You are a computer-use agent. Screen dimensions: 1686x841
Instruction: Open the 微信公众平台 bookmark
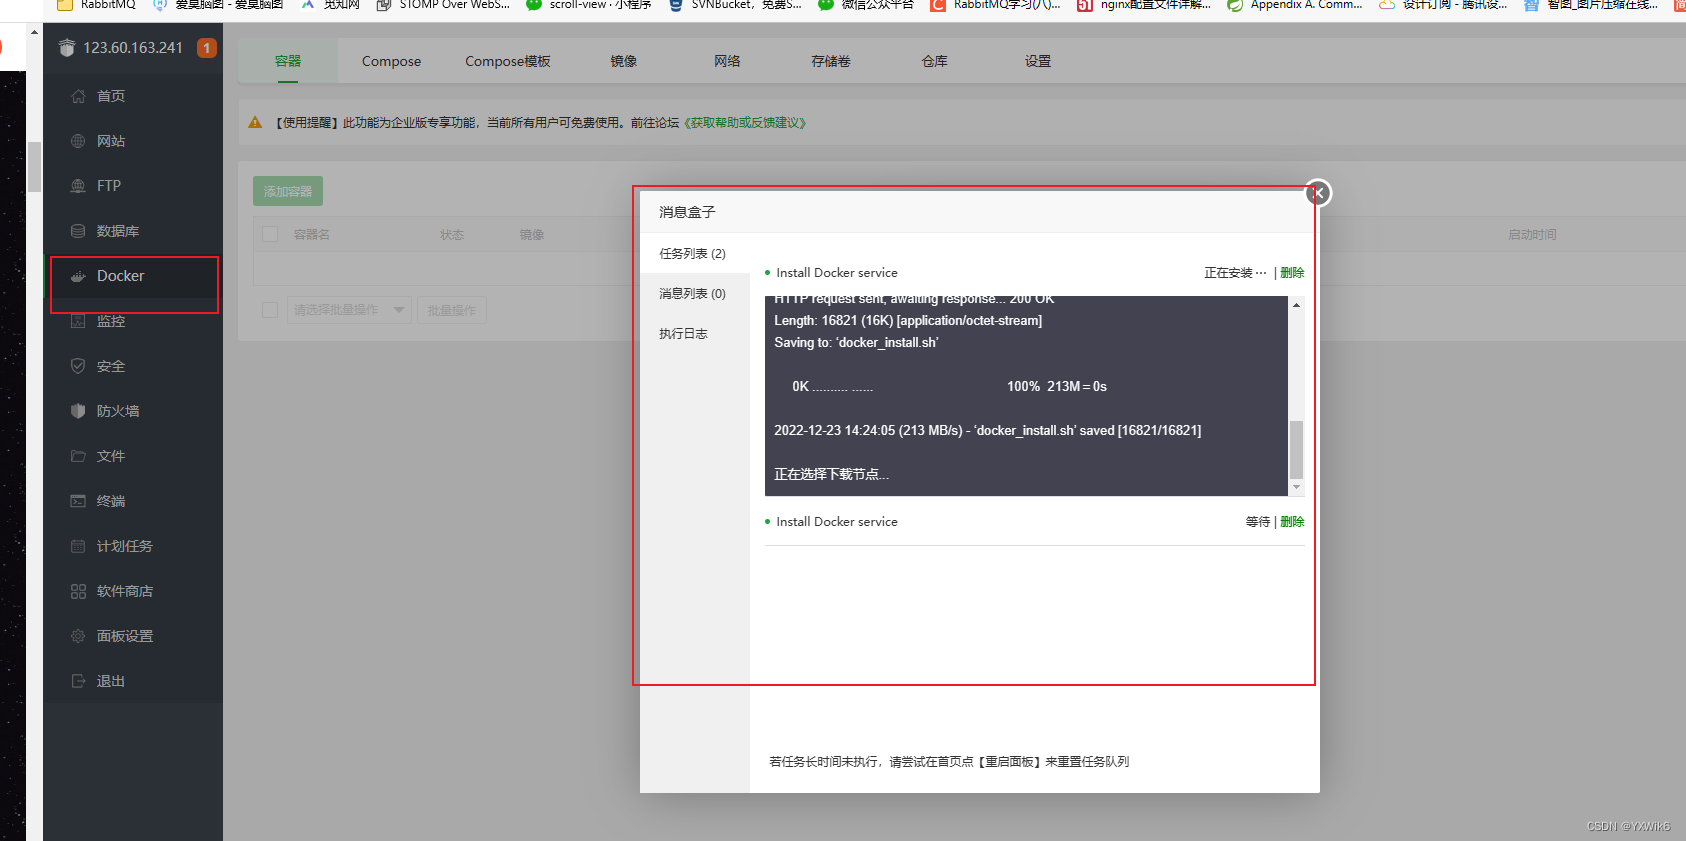(x=866, y=5)
